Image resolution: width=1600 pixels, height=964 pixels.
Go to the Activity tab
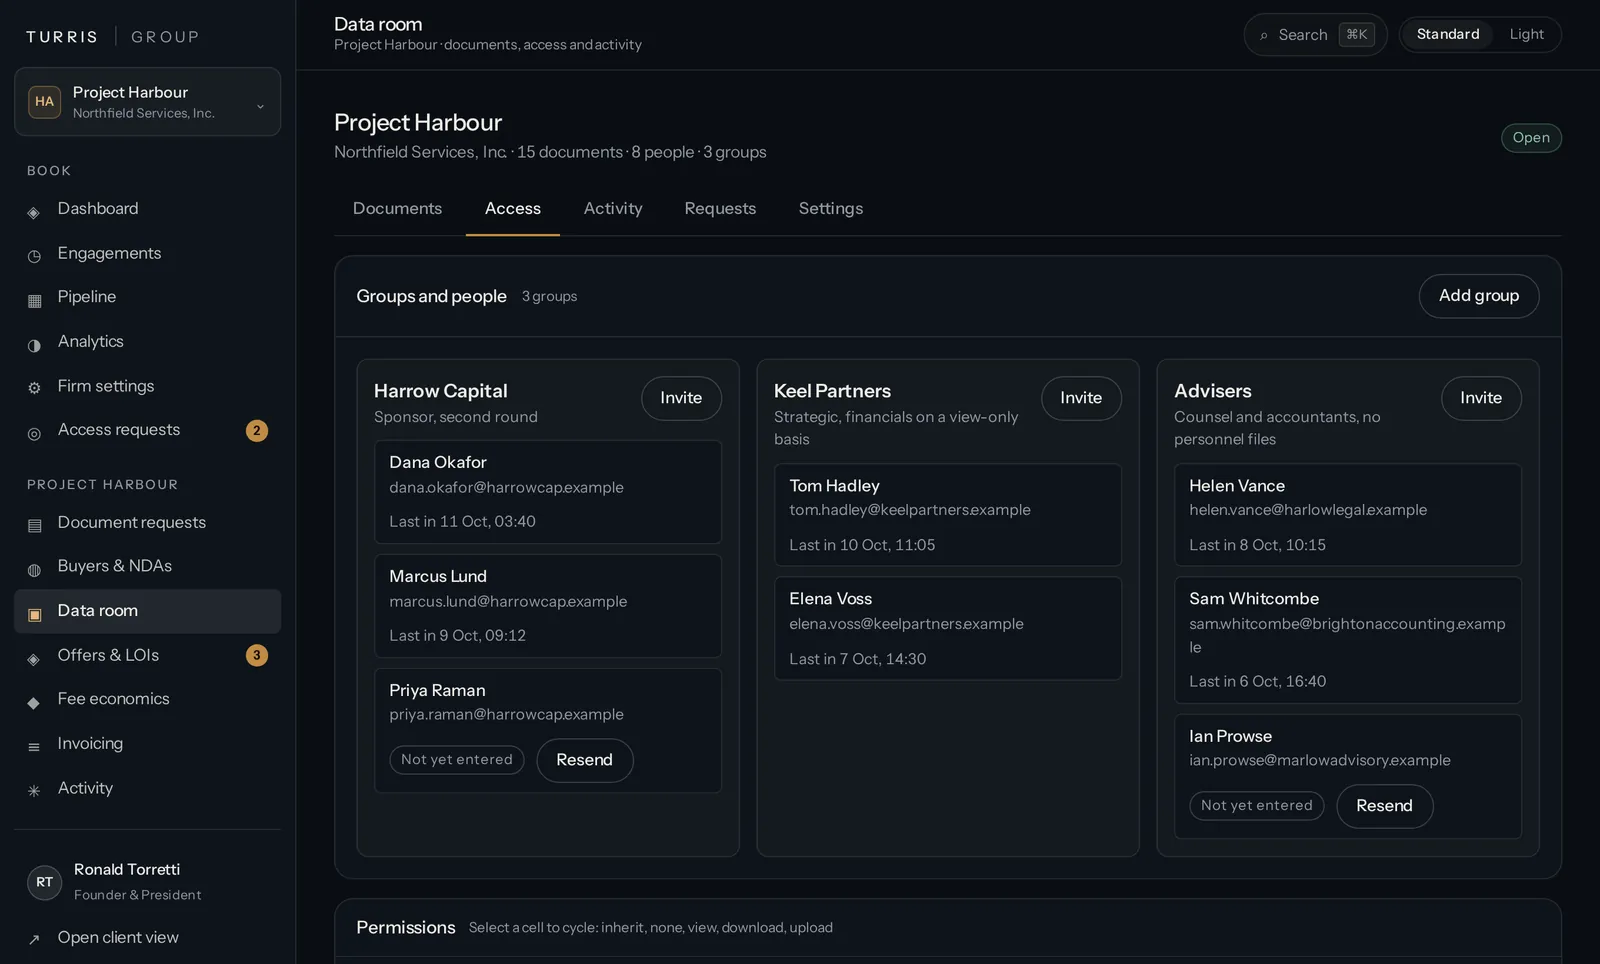coord(613,208)
